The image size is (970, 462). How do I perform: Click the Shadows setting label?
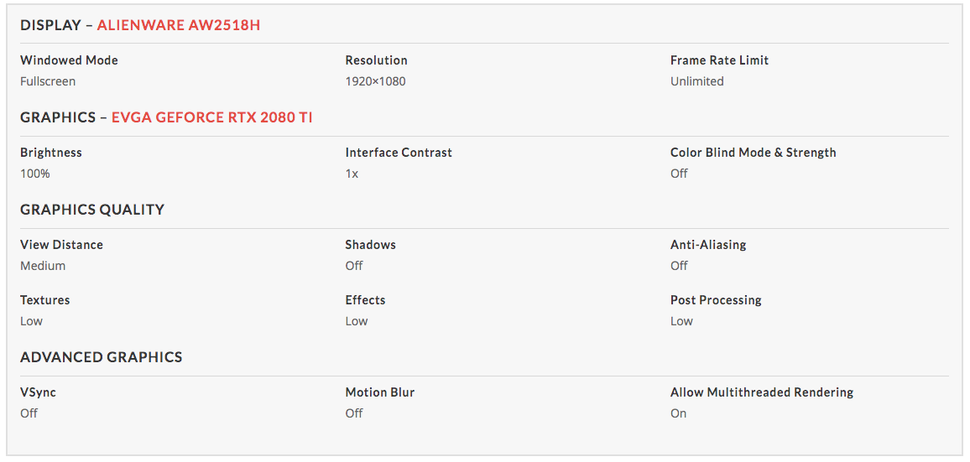(370, 244)
